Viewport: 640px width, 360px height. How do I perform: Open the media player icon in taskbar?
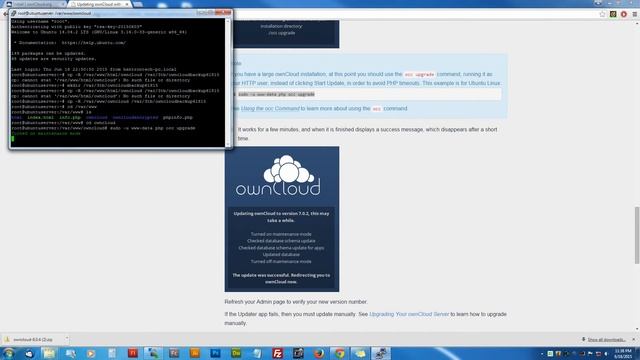(91, 353)
